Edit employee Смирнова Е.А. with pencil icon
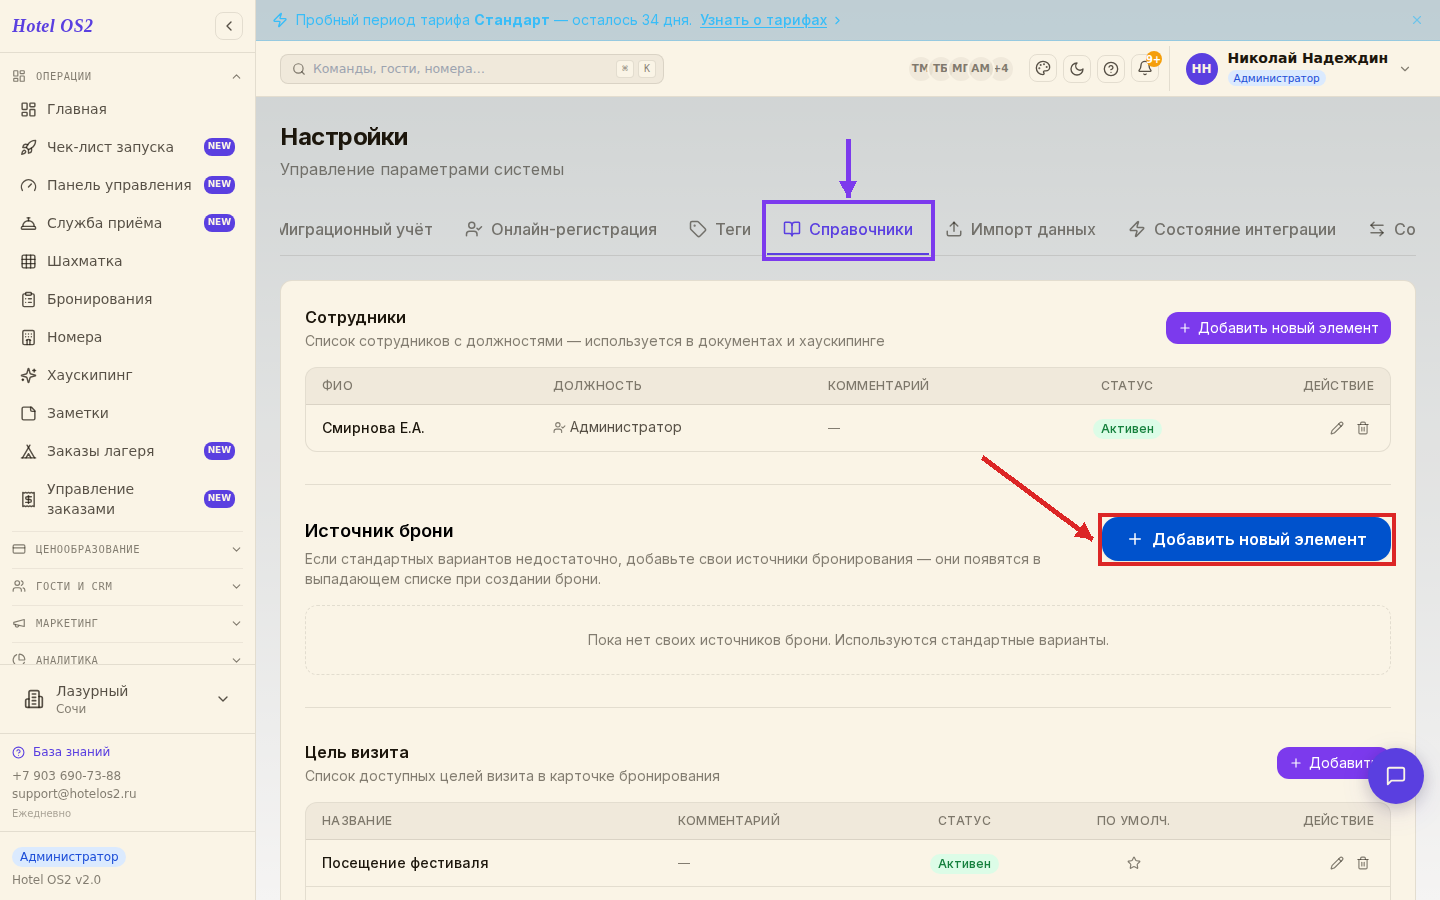The image size is (1440, 900). tap(1337, 428)
